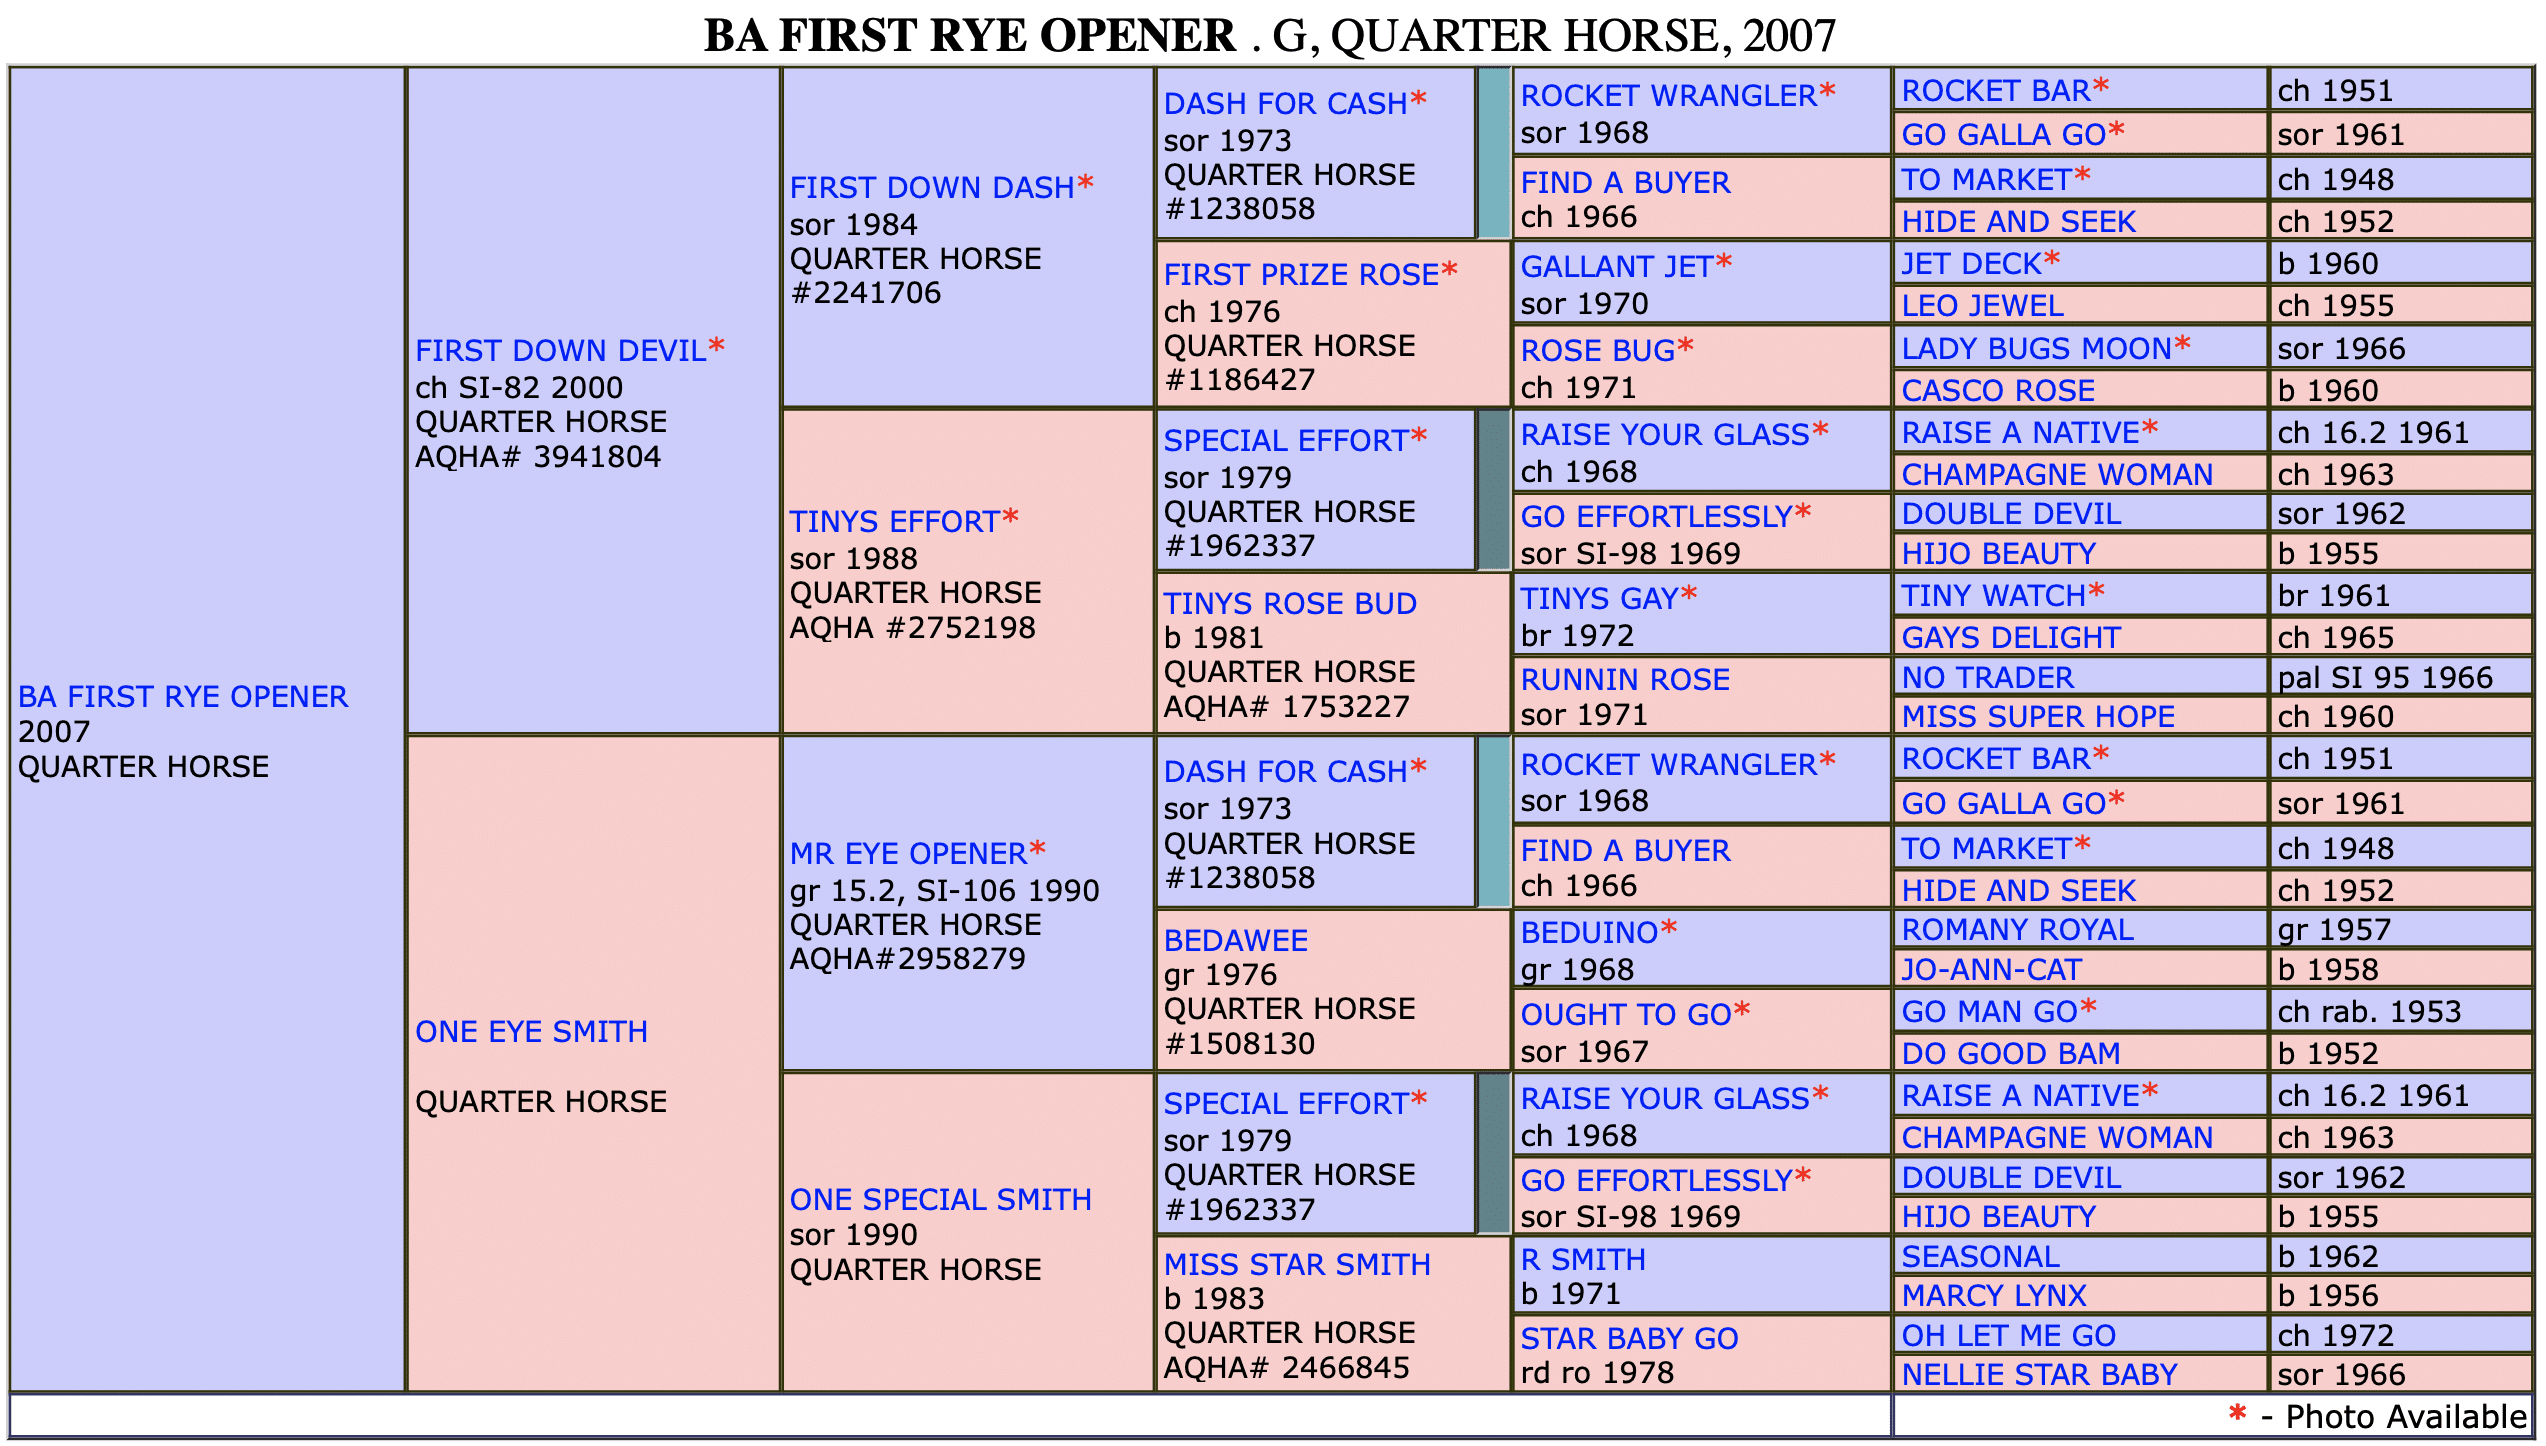
Task: Open the TINY WATCH link
Action: point(1993,595)
